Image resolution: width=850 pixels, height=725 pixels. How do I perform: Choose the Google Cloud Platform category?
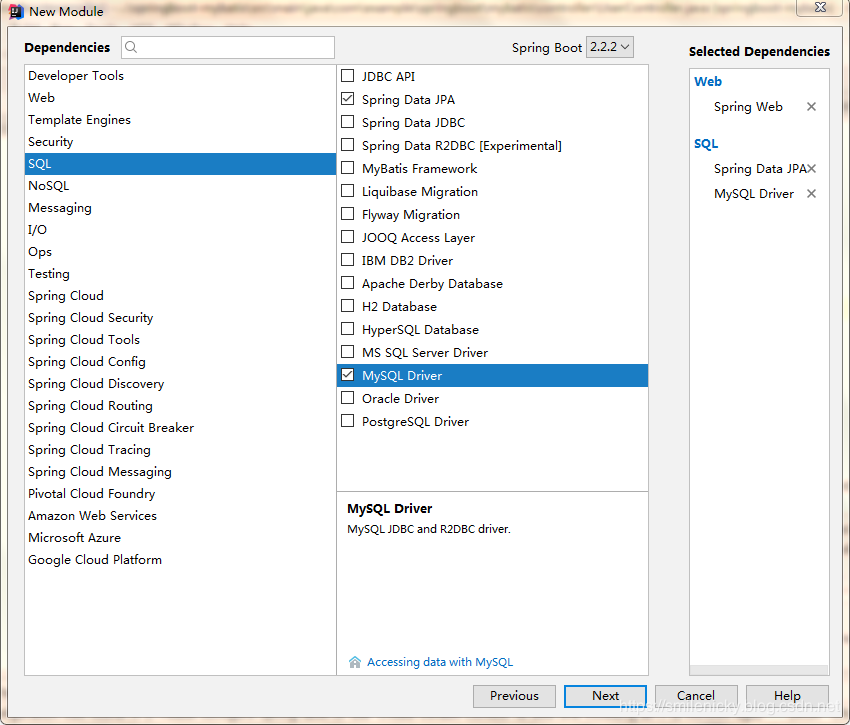pyautogui.click(x=180, y=560)
